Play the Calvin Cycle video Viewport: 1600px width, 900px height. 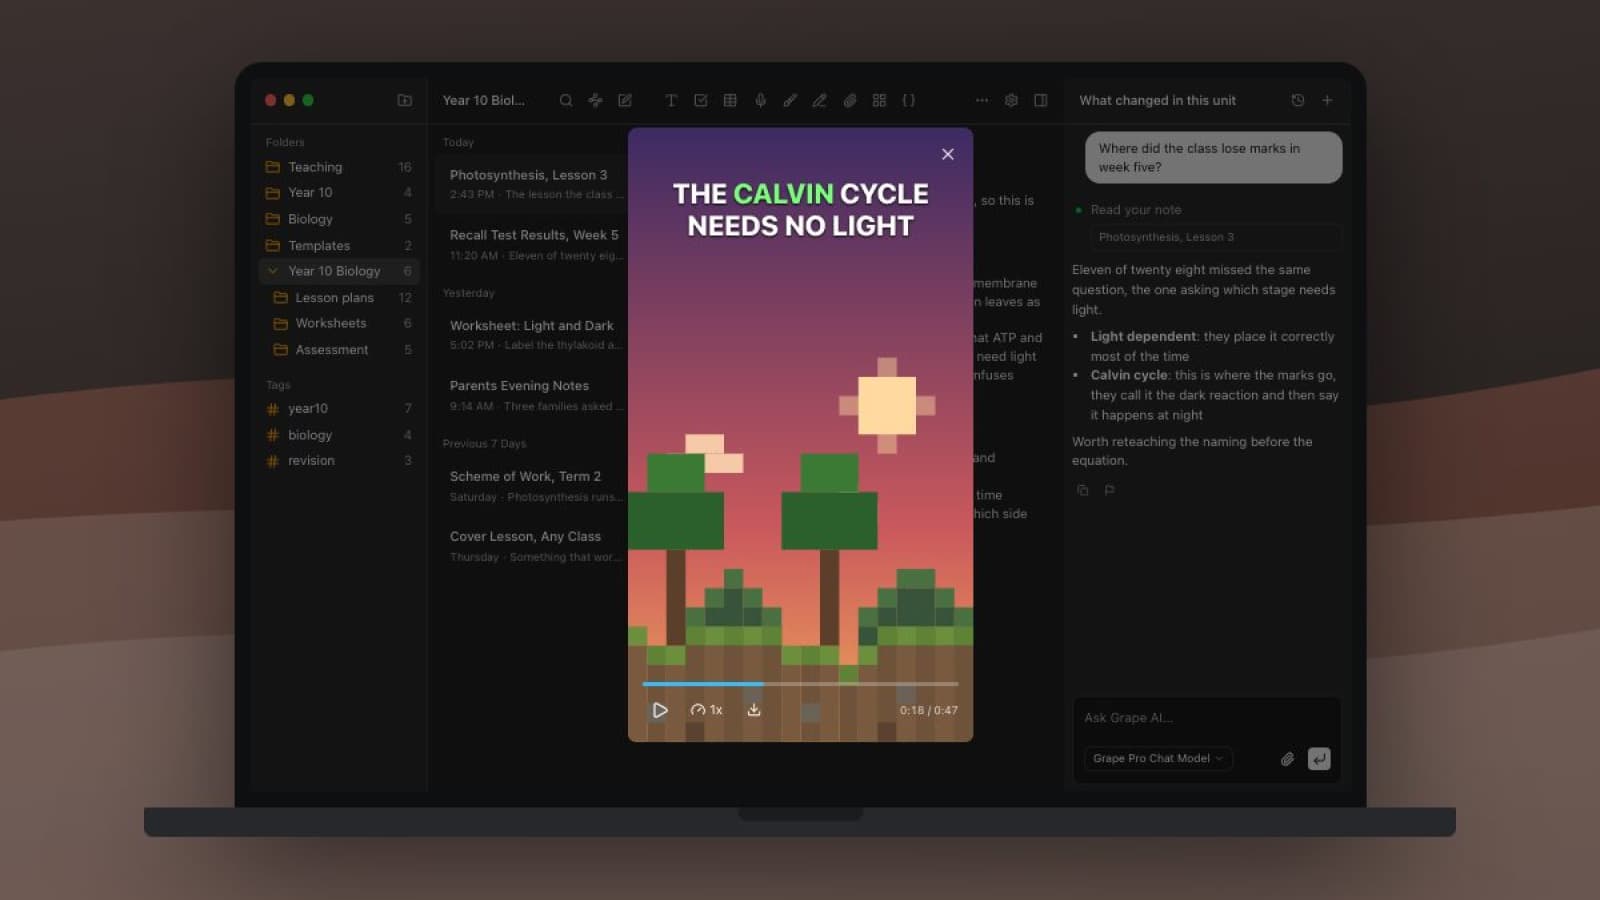point(660,710)
